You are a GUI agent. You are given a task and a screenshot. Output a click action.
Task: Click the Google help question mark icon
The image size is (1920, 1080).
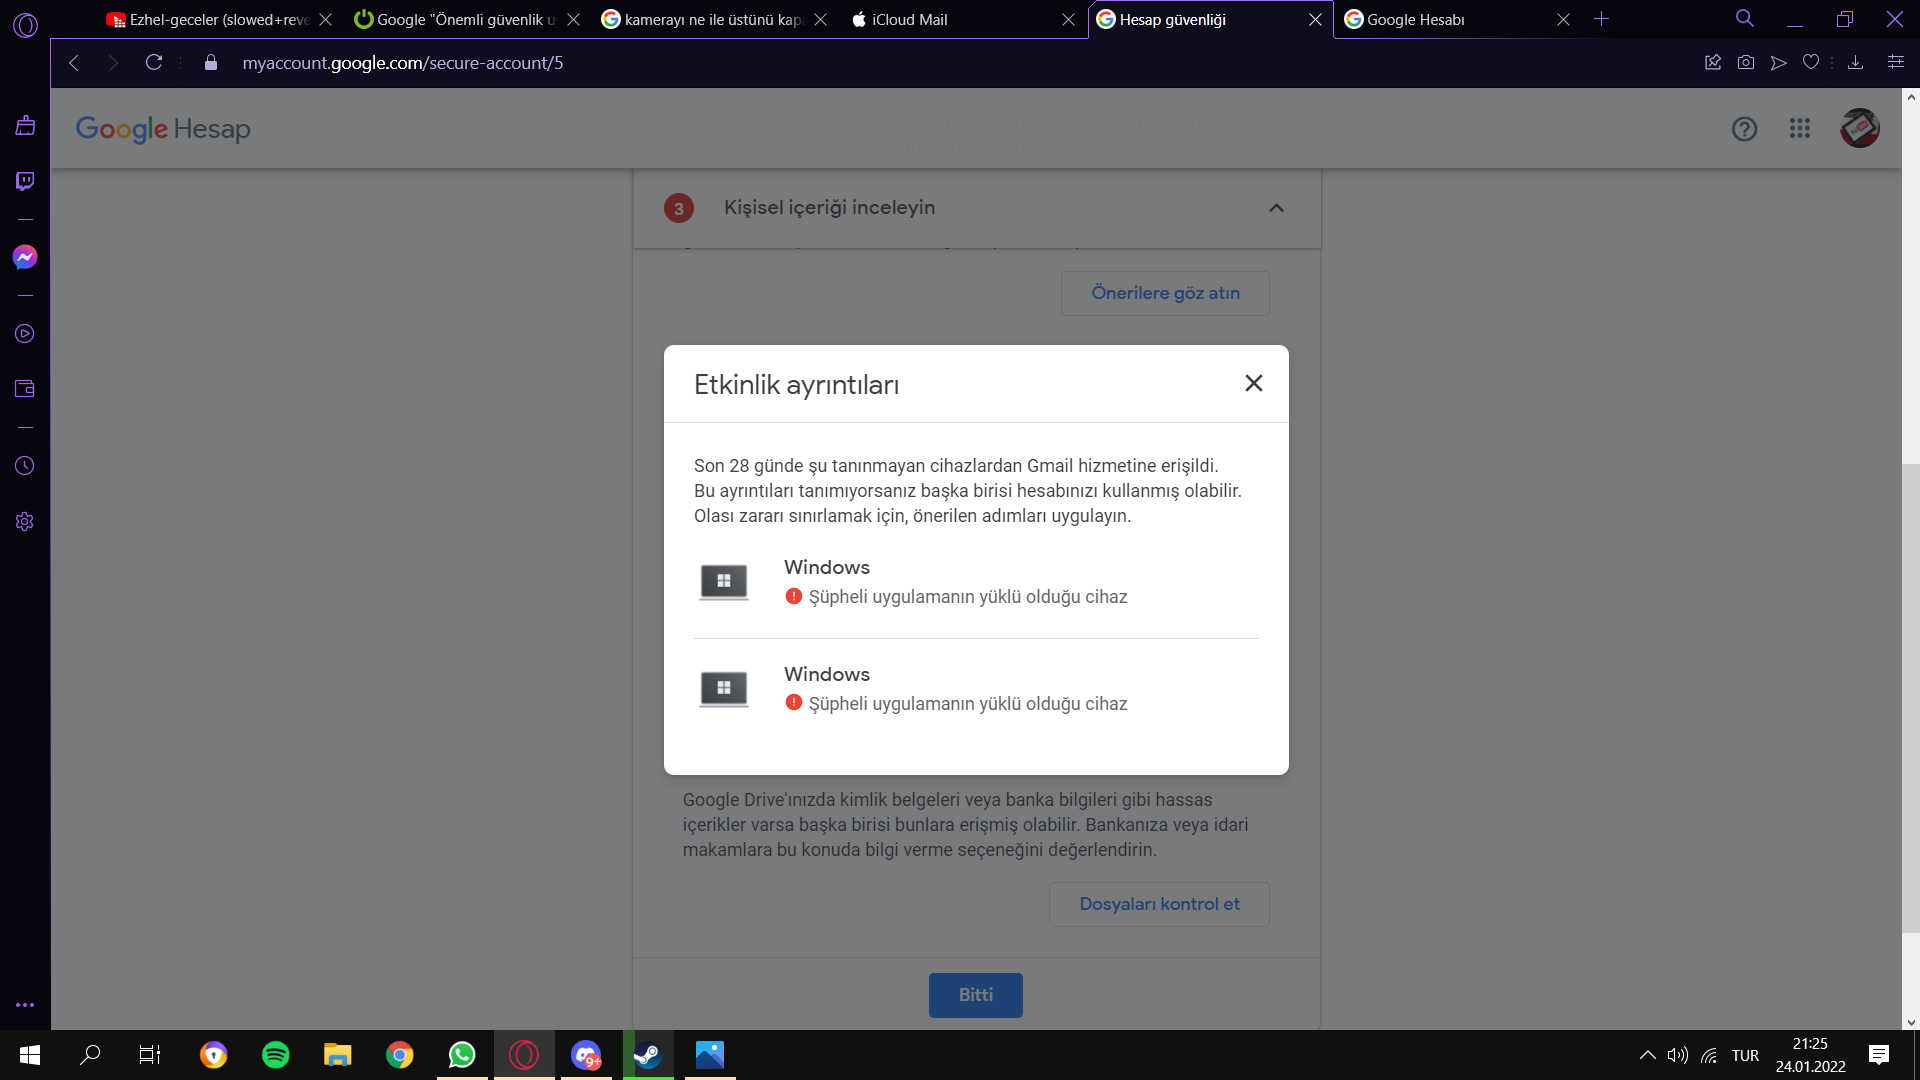1744,129
